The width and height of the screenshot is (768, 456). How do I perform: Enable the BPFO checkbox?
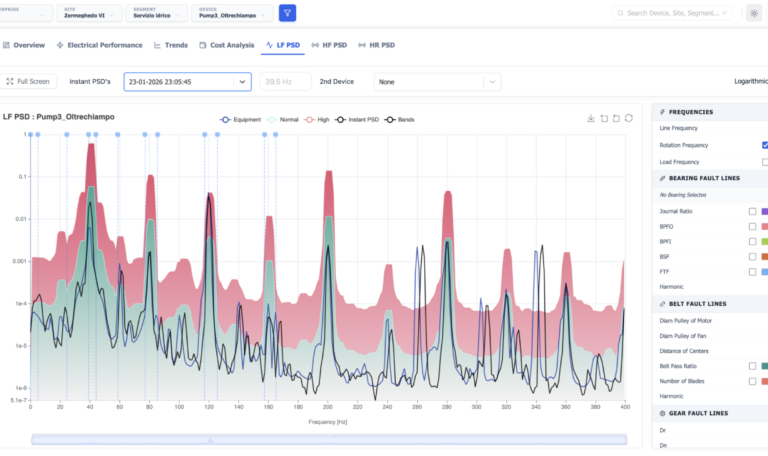752,226
